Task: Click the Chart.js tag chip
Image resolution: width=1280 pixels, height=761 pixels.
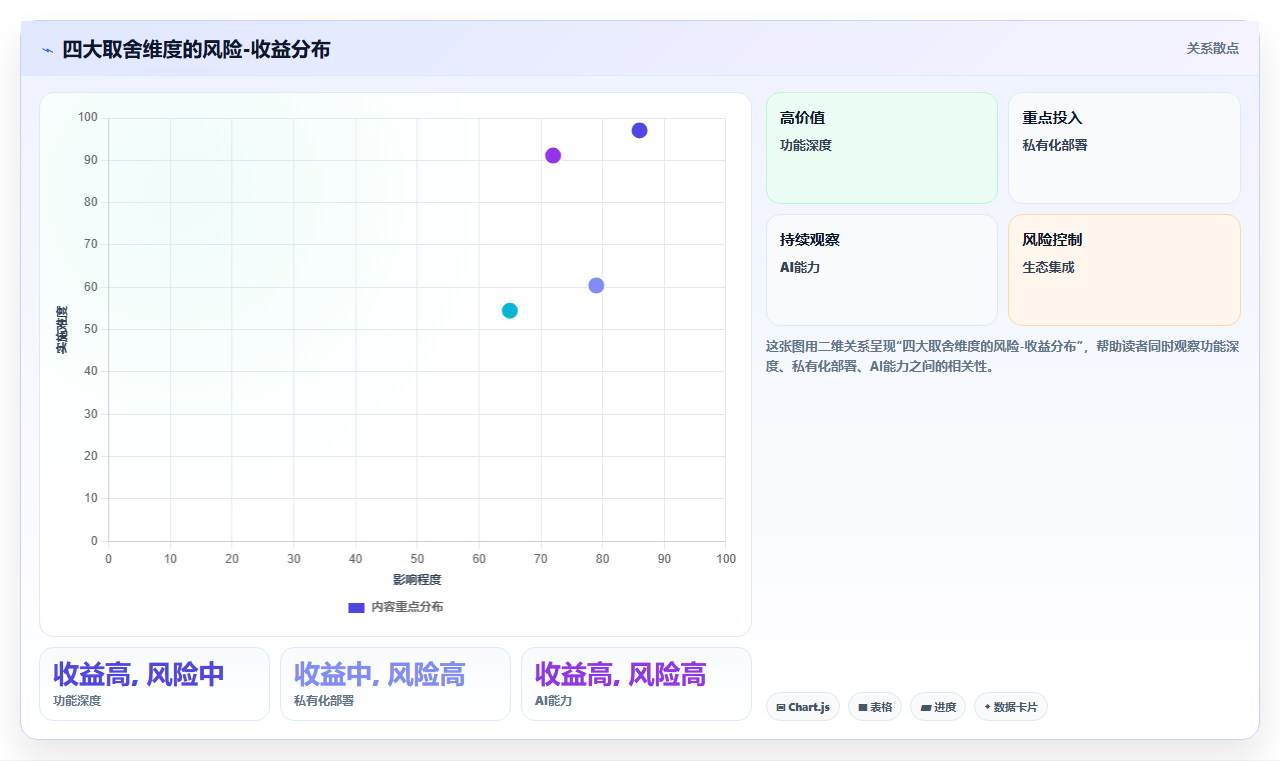Action: (803, 707)
